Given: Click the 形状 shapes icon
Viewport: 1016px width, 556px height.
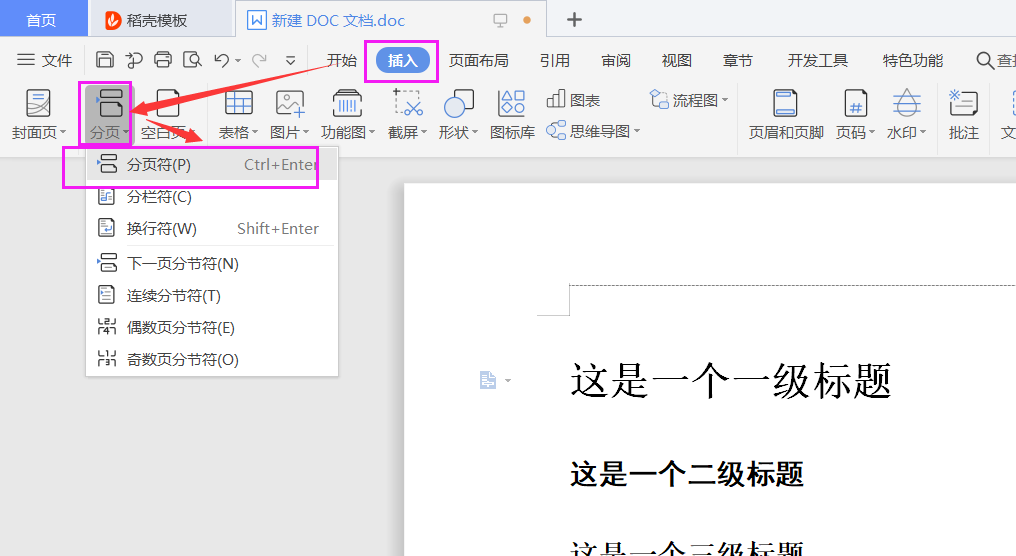Looking at the screenshot, I should click(x=458, y=104).
